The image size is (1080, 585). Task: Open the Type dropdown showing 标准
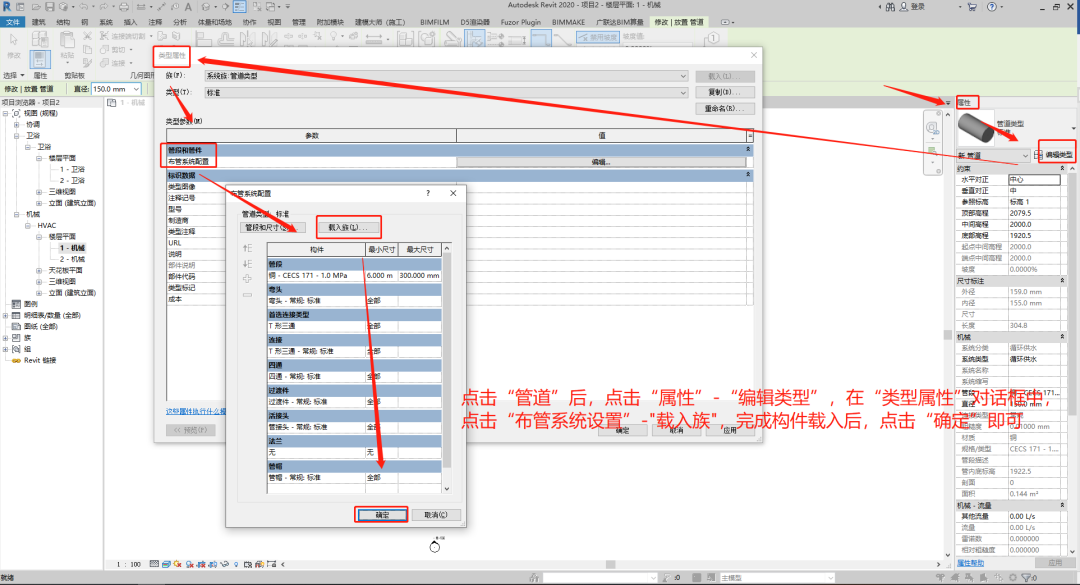coord(446,92)
